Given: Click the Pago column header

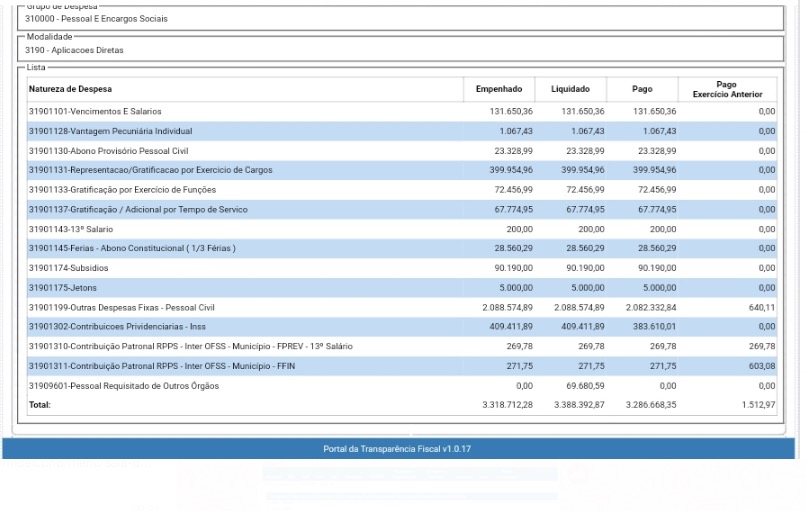Looking at the screenshot, I should coord(642,90).
